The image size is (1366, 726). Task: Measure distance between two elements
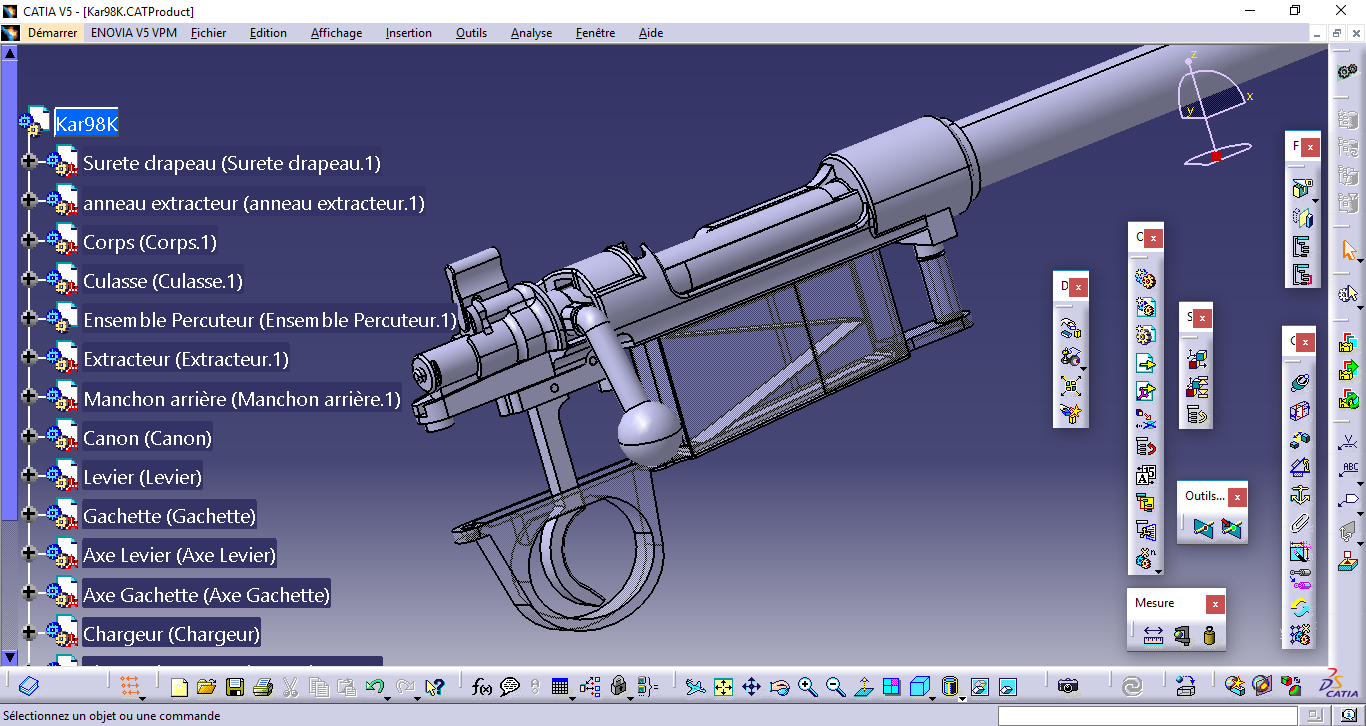point(1153,635)
